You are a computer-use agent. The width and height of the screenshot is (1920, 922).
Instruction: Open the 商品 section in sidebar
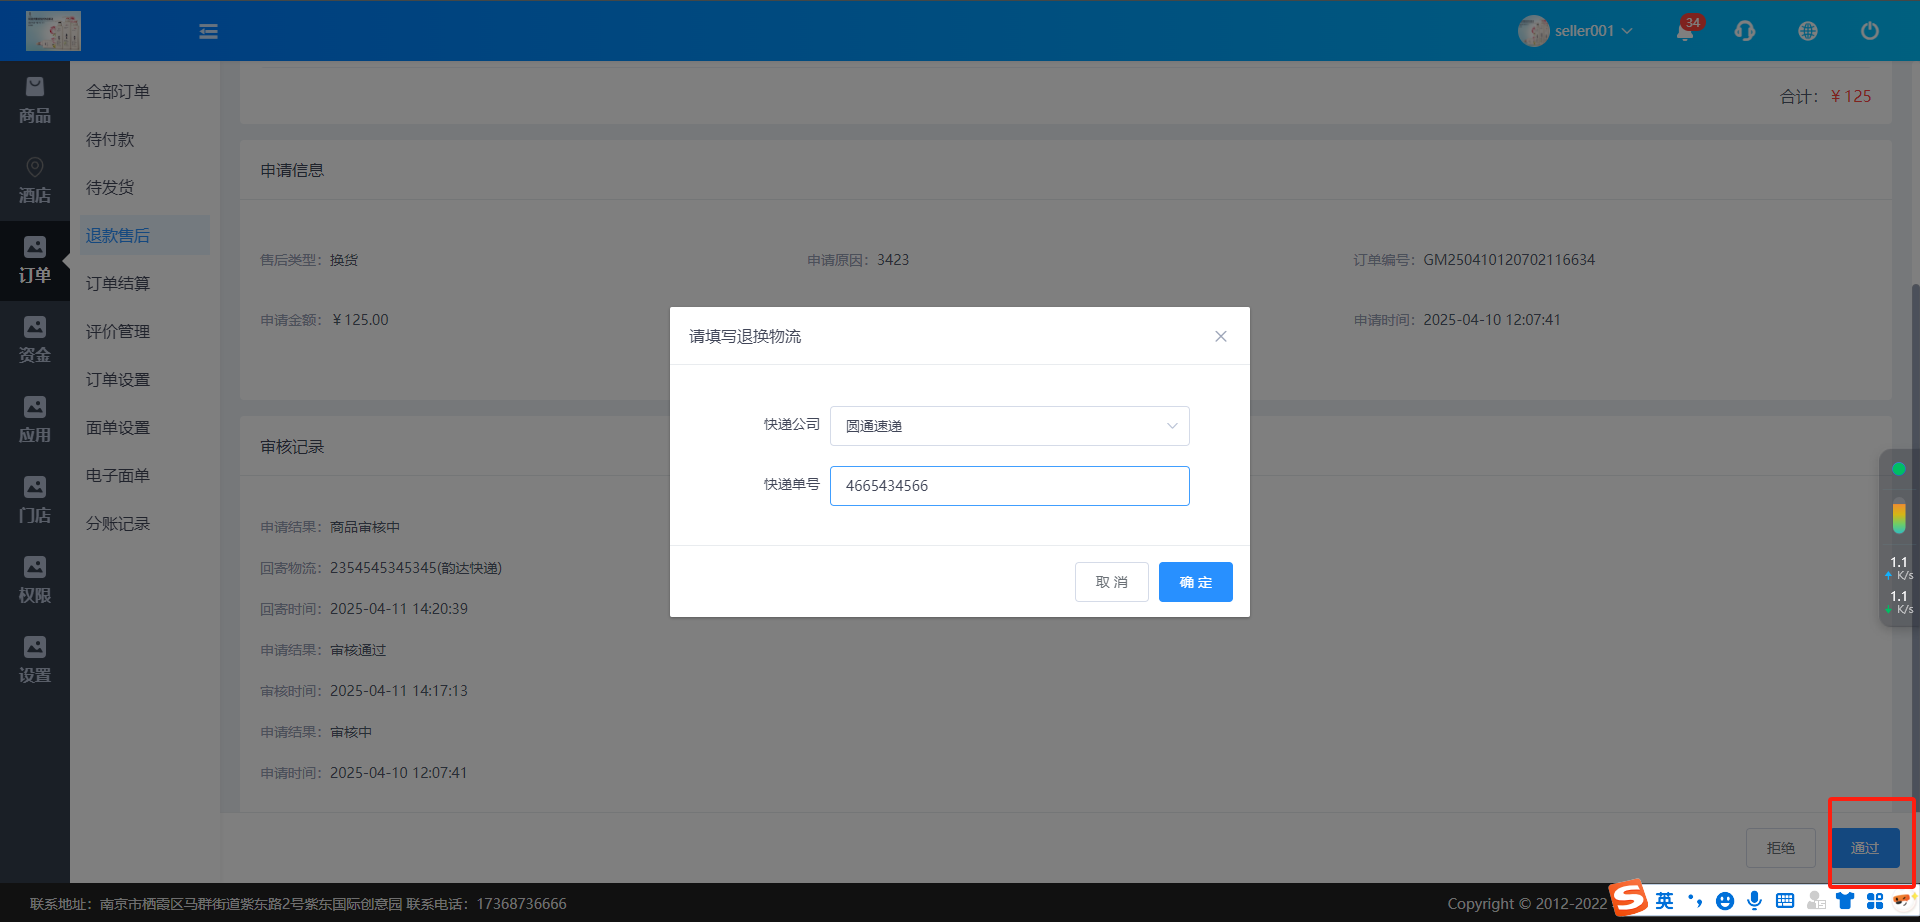(x=35, y=101)
